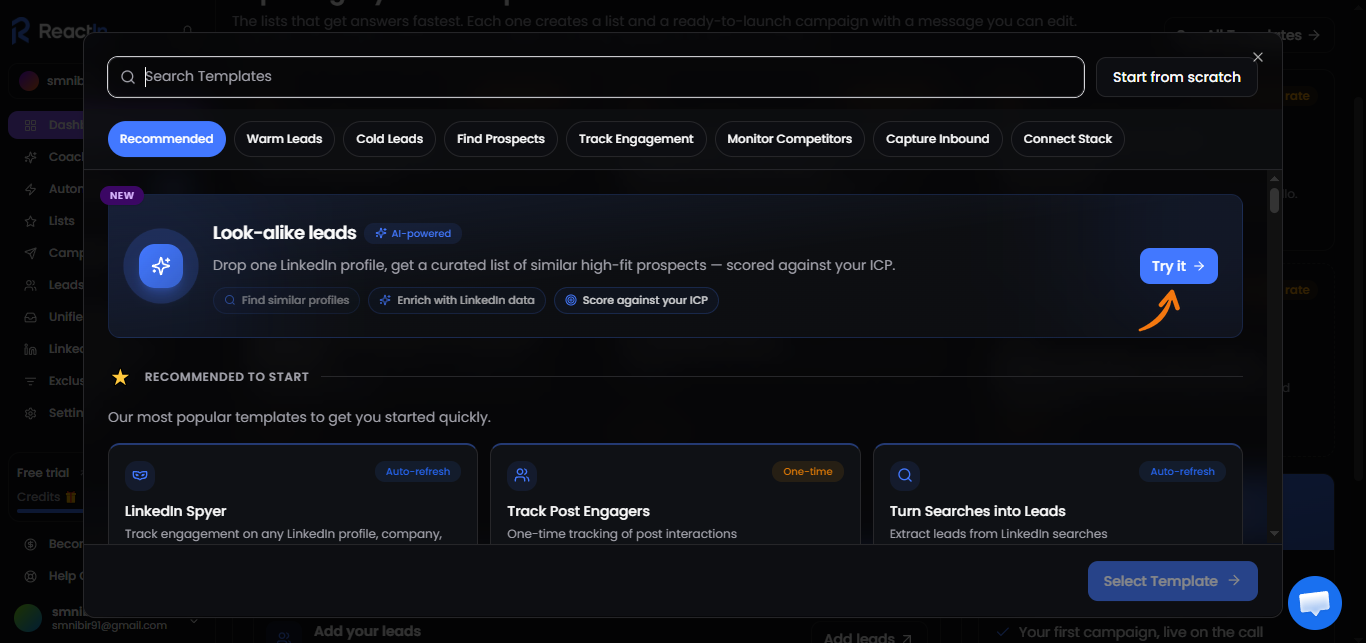Click the LinkedIn Spyer mask icon
This screenshot has width=1366, height=643.
[x=139, y=475]
